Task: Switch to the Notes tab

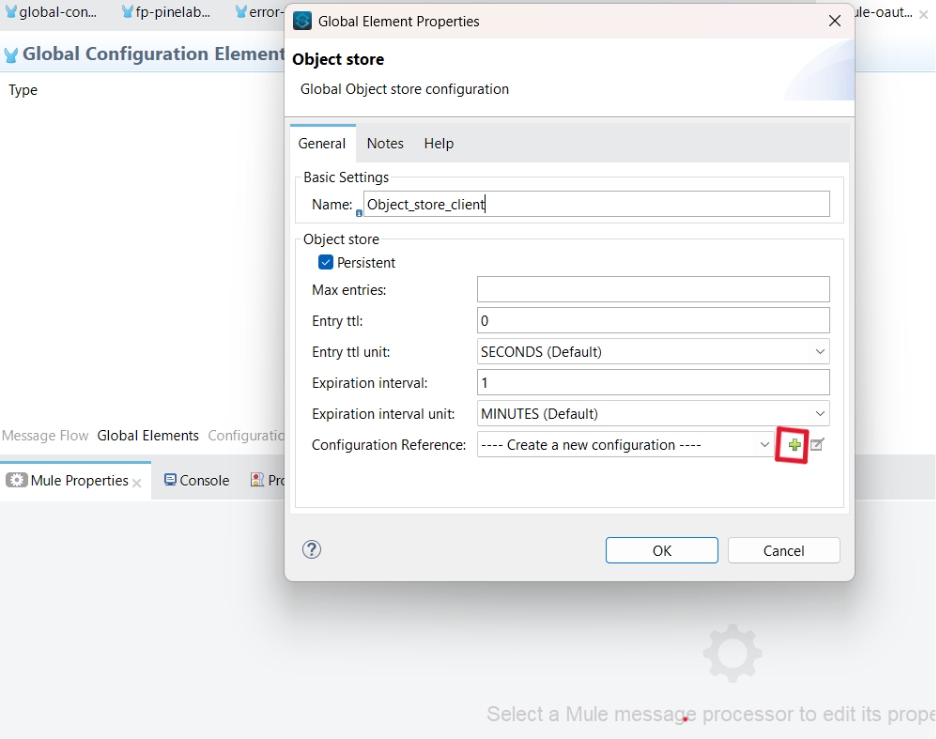Action: (x=384, y=143)
